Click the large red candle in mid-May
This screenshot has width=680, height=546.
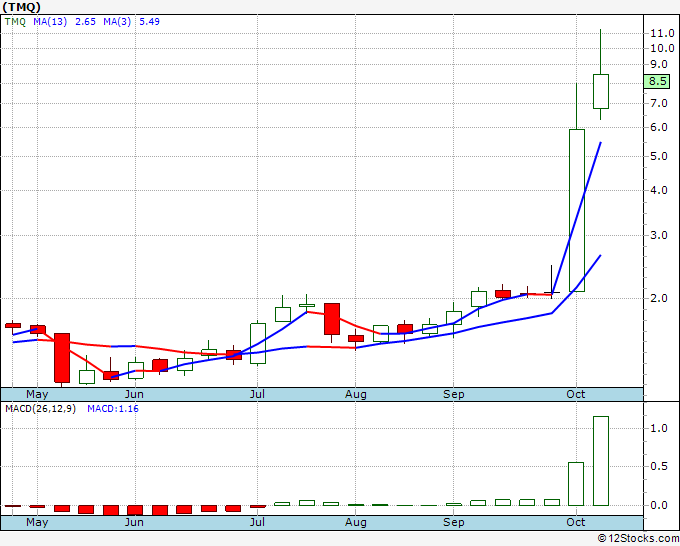point(62,358)
